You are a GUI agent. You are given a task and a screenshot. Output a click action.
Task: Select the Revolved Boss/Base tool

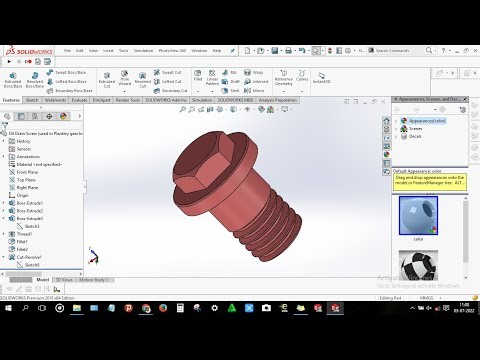click(35, 80)
